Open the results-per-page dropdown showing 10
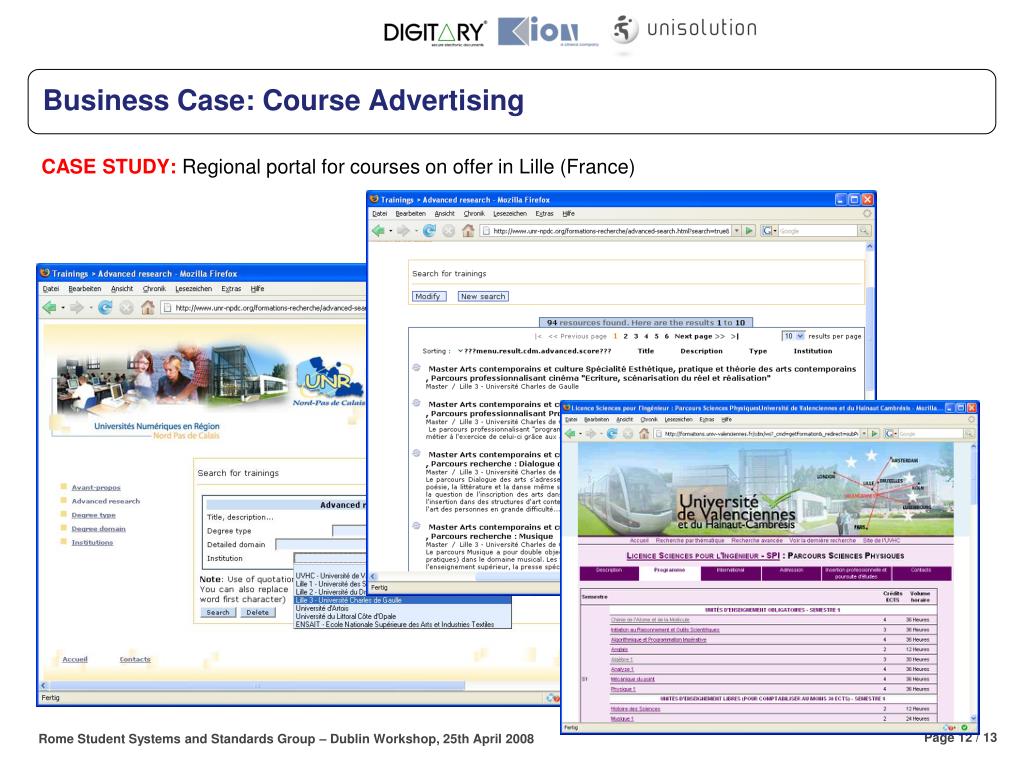This screenshot has height=768, width=1024. point(793,336)
